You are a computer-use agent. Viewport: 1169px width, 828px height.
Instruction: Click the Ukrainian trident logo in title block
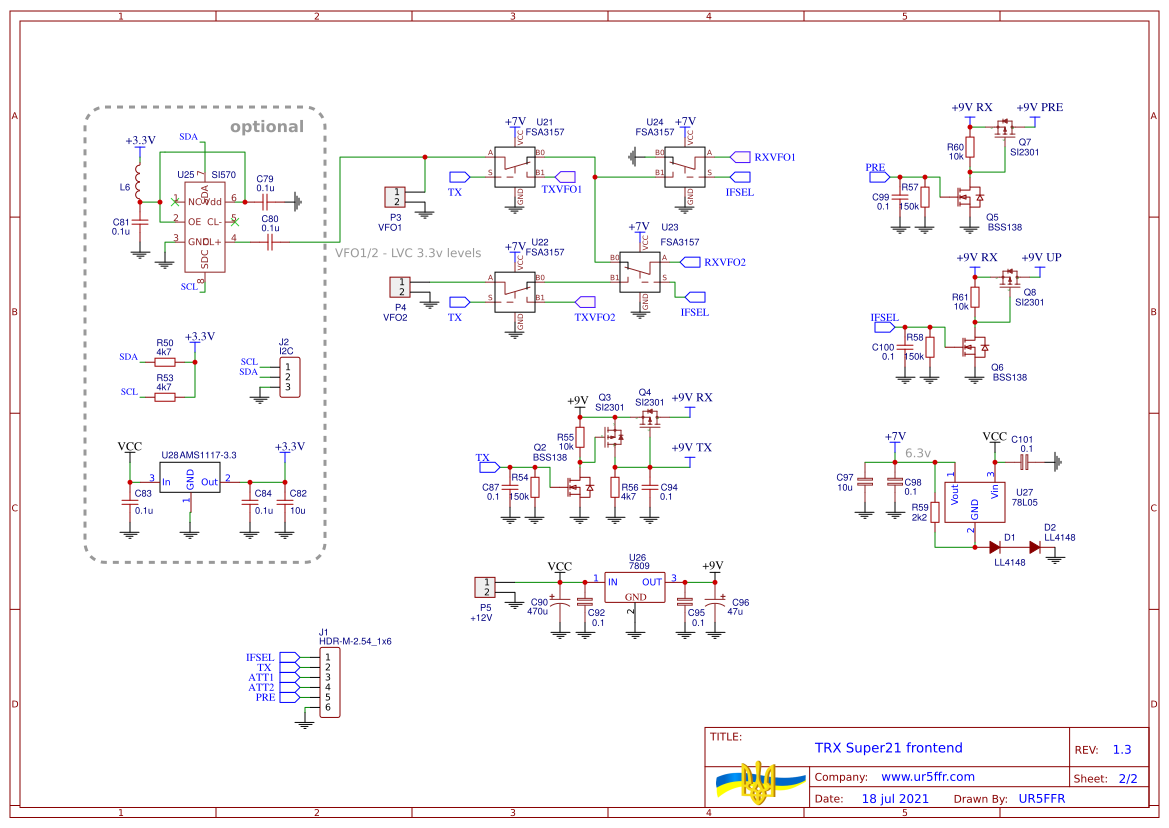coord(759,785)
